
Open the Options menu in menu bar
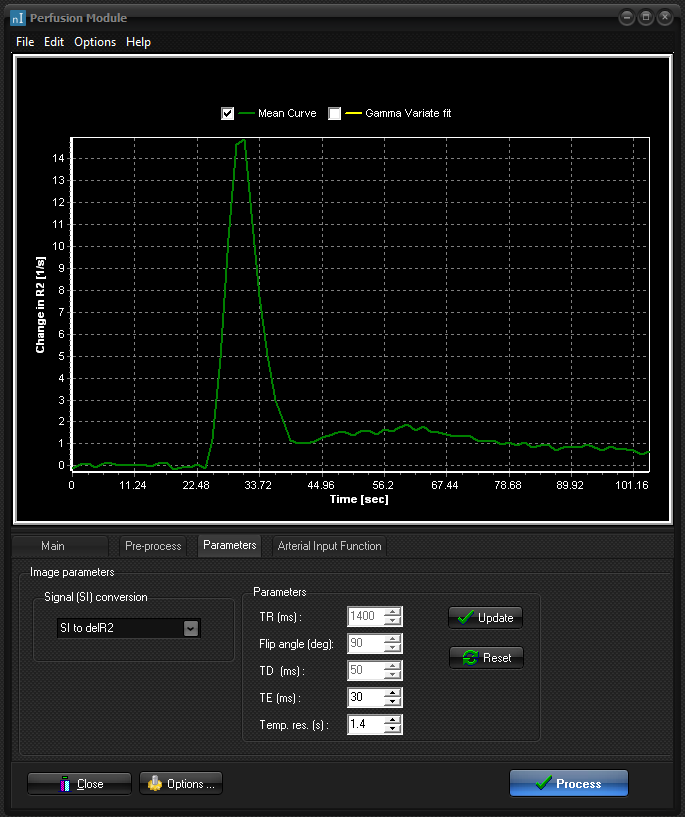pyautogui.click(x=95, y=42)
